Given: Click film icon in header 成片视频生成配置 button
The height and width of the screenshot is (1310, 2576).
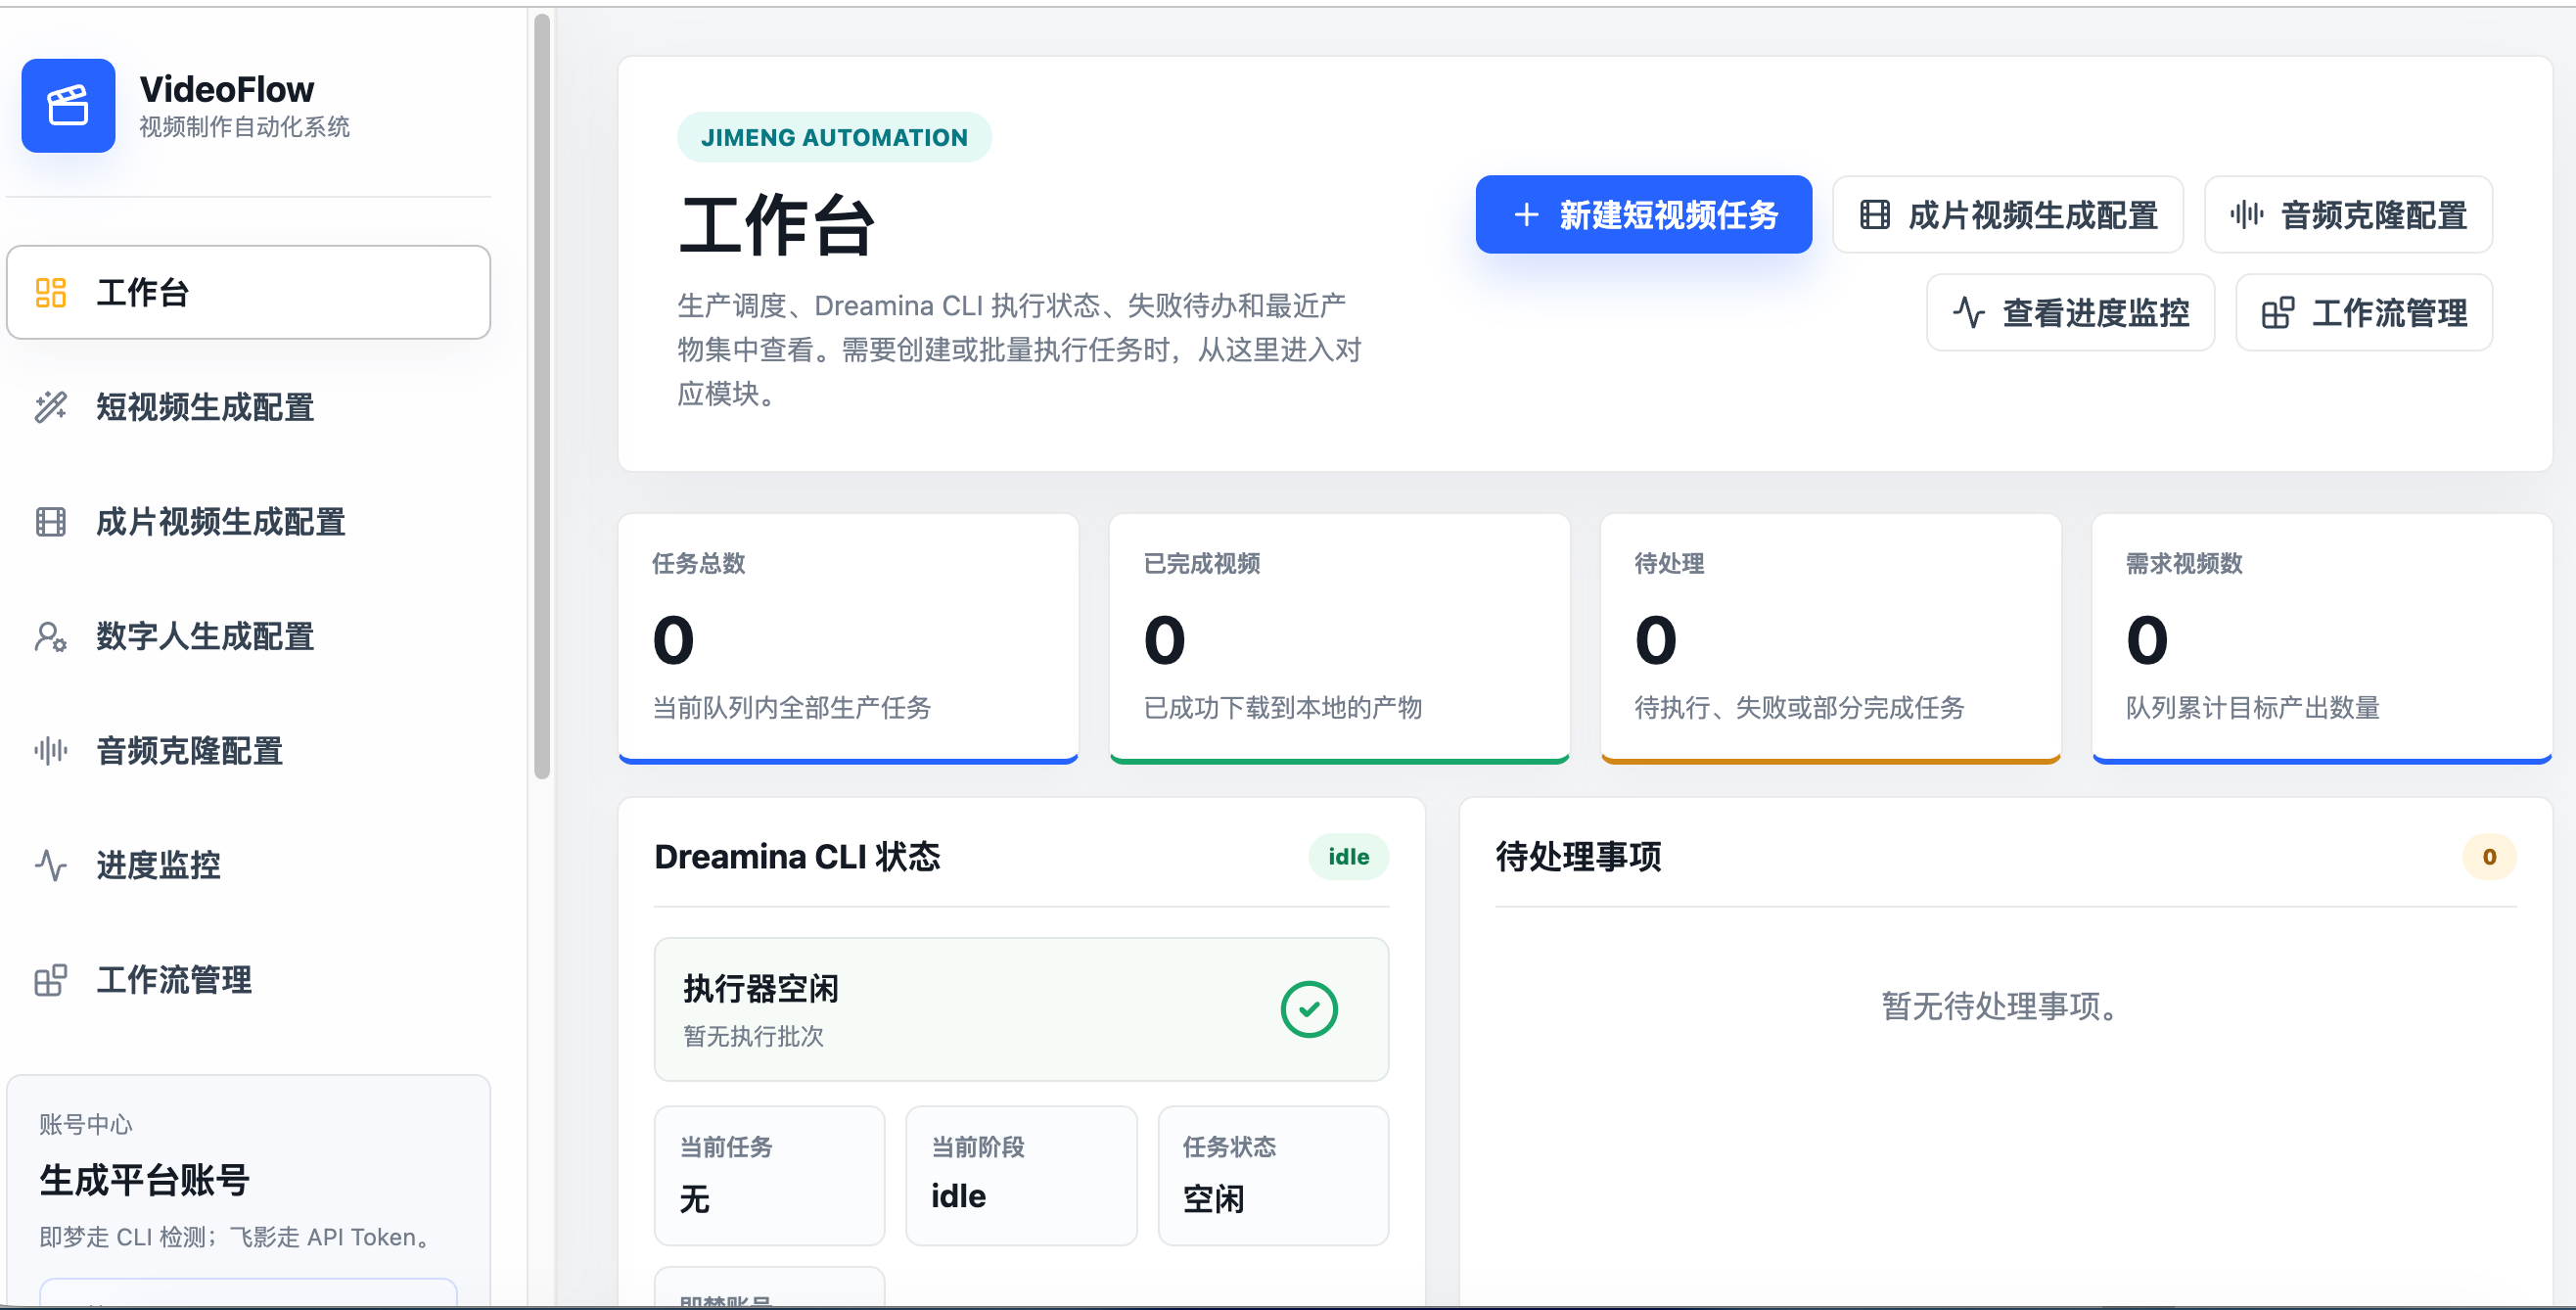Looking at the screenshot, I should pos(1874,215).
